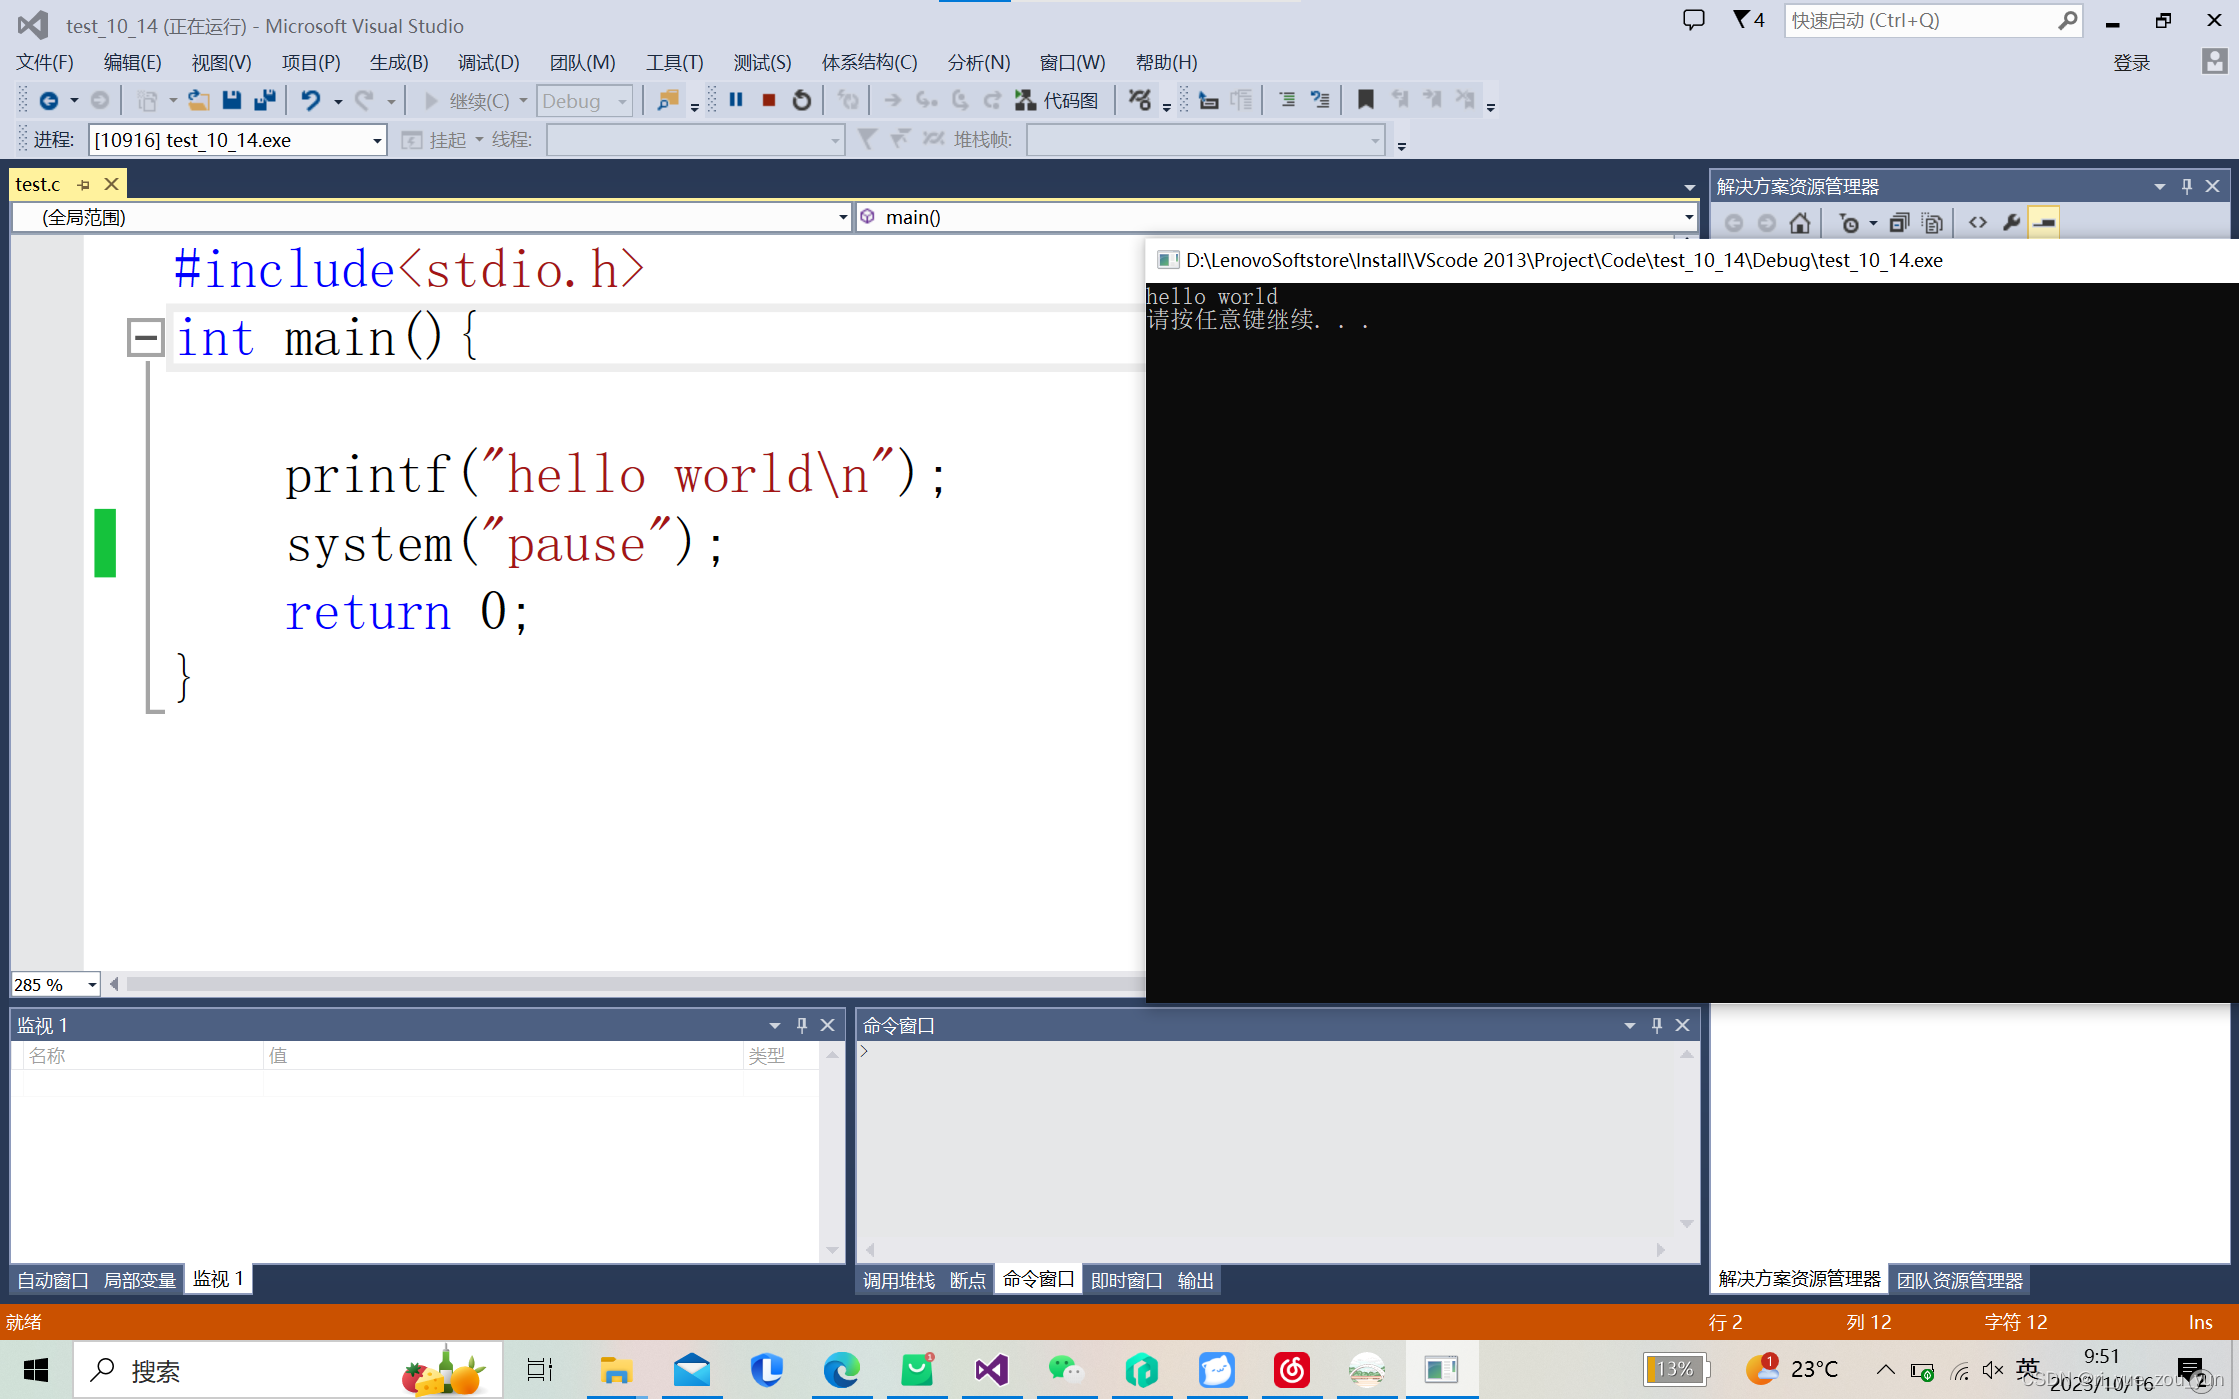This screenshot has width=2239, height=1399.
Task: Toggle auto-hide pin on Command Window panel
Action: [x=1656, y=1025]
